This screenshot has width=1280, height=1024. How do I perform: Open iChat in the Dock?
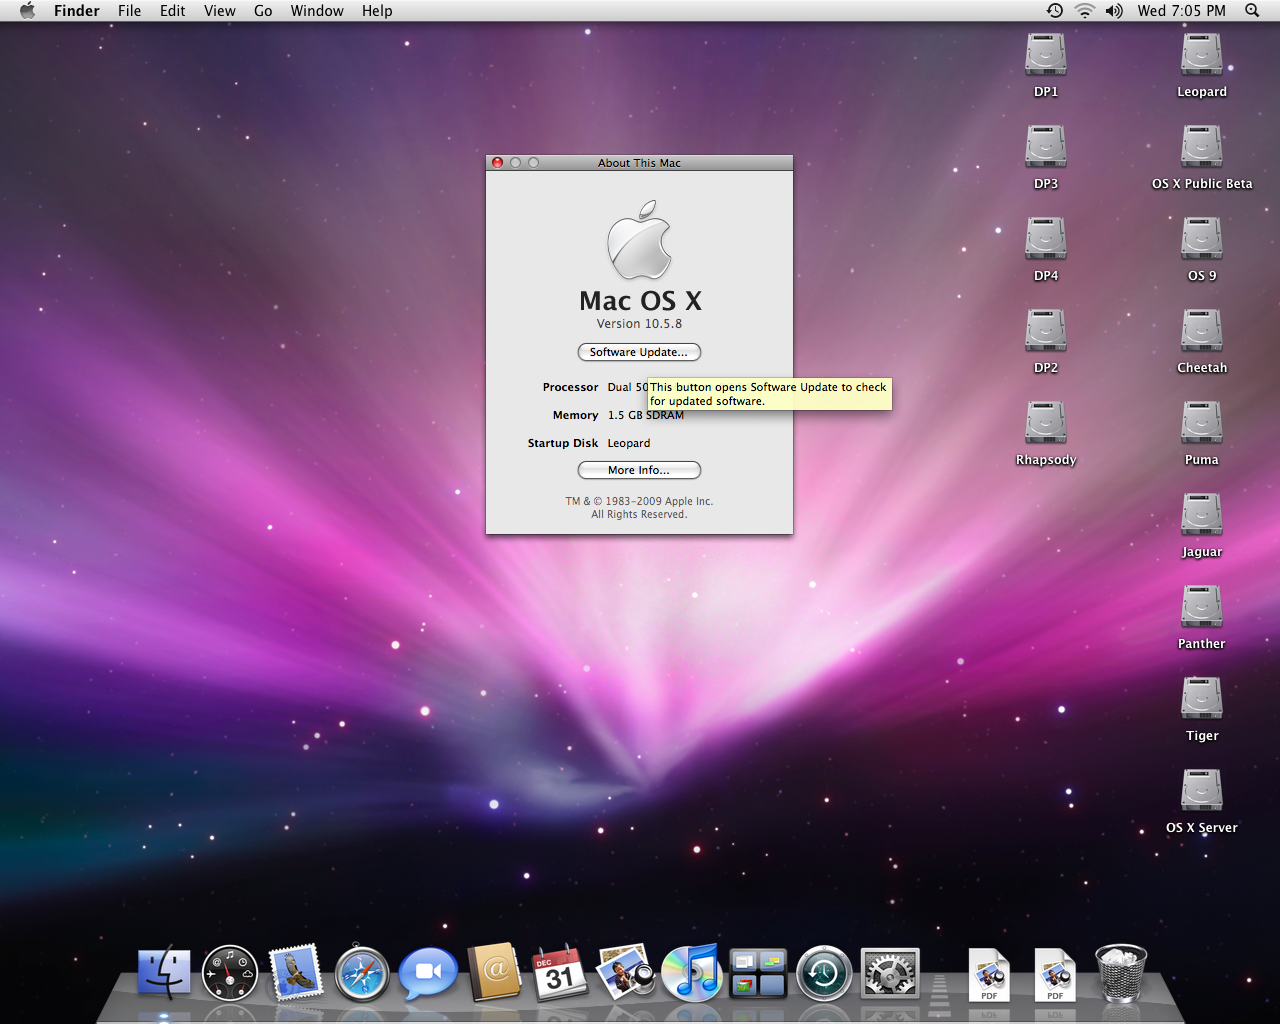tap(428, 973)
